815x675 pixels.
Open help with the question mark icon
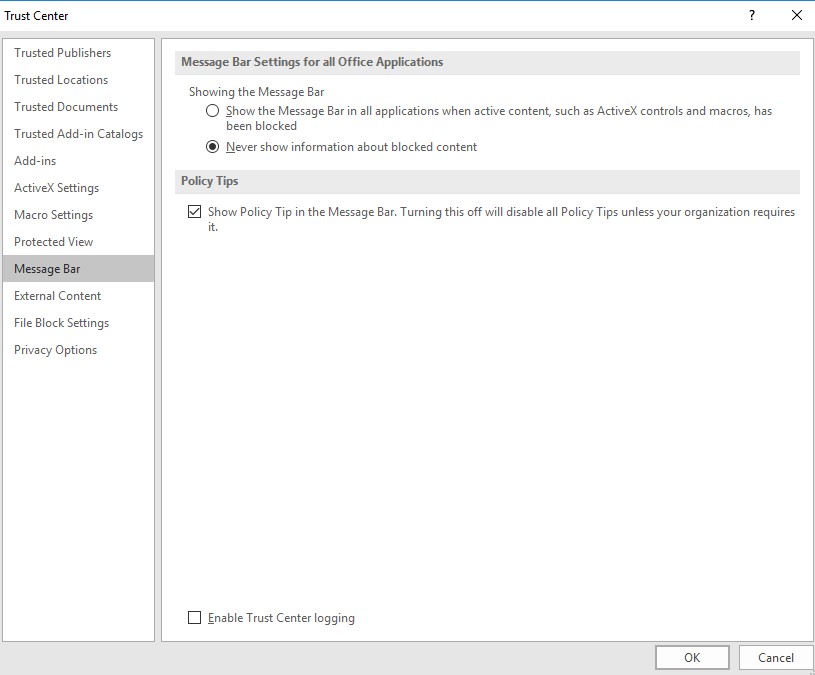[x=752, y=15]
